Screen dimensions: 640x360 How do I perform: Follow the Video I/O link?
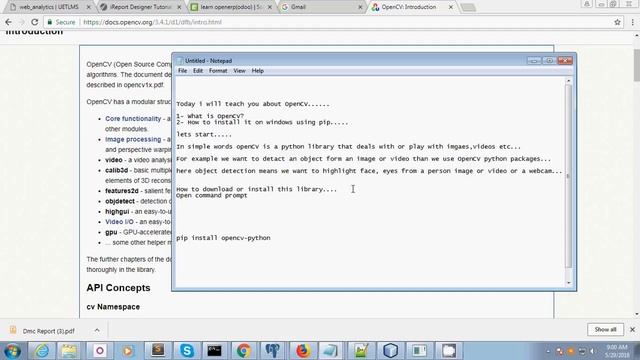pyautogui.click(x=119, y=222)
